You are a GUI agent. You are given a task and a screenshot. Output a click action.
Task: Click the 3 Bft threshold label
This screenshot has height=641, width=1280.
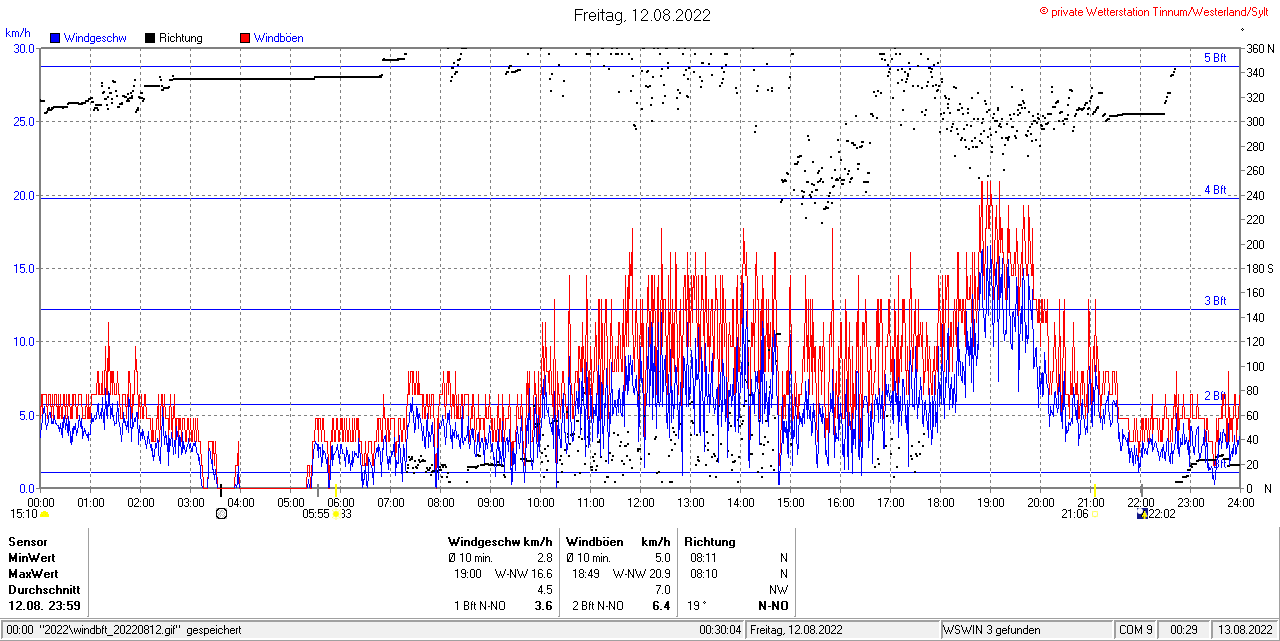pos(1215,300)
